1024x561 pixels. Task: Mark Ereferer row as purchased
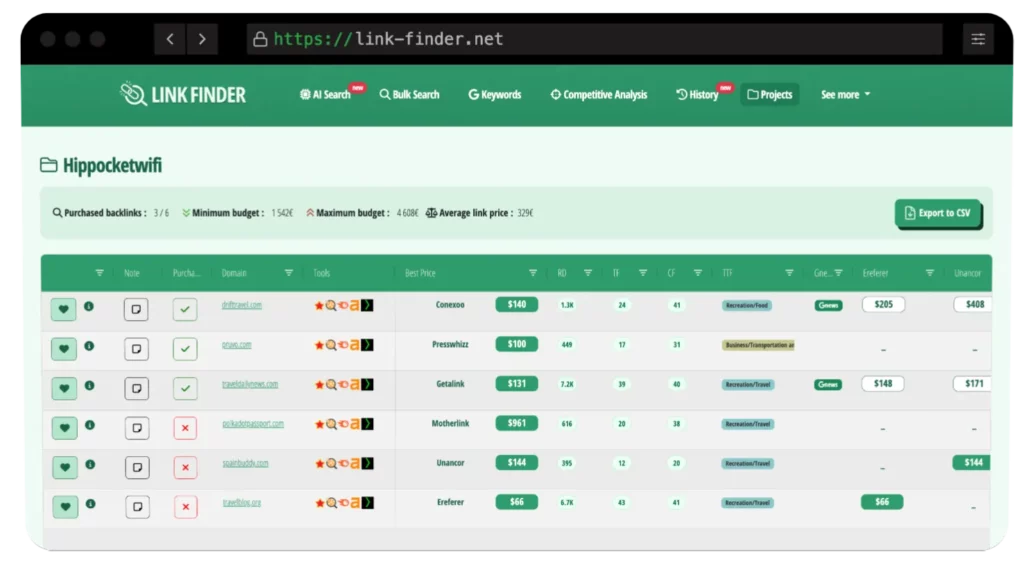pyautogui.click(x=186, y=506)
